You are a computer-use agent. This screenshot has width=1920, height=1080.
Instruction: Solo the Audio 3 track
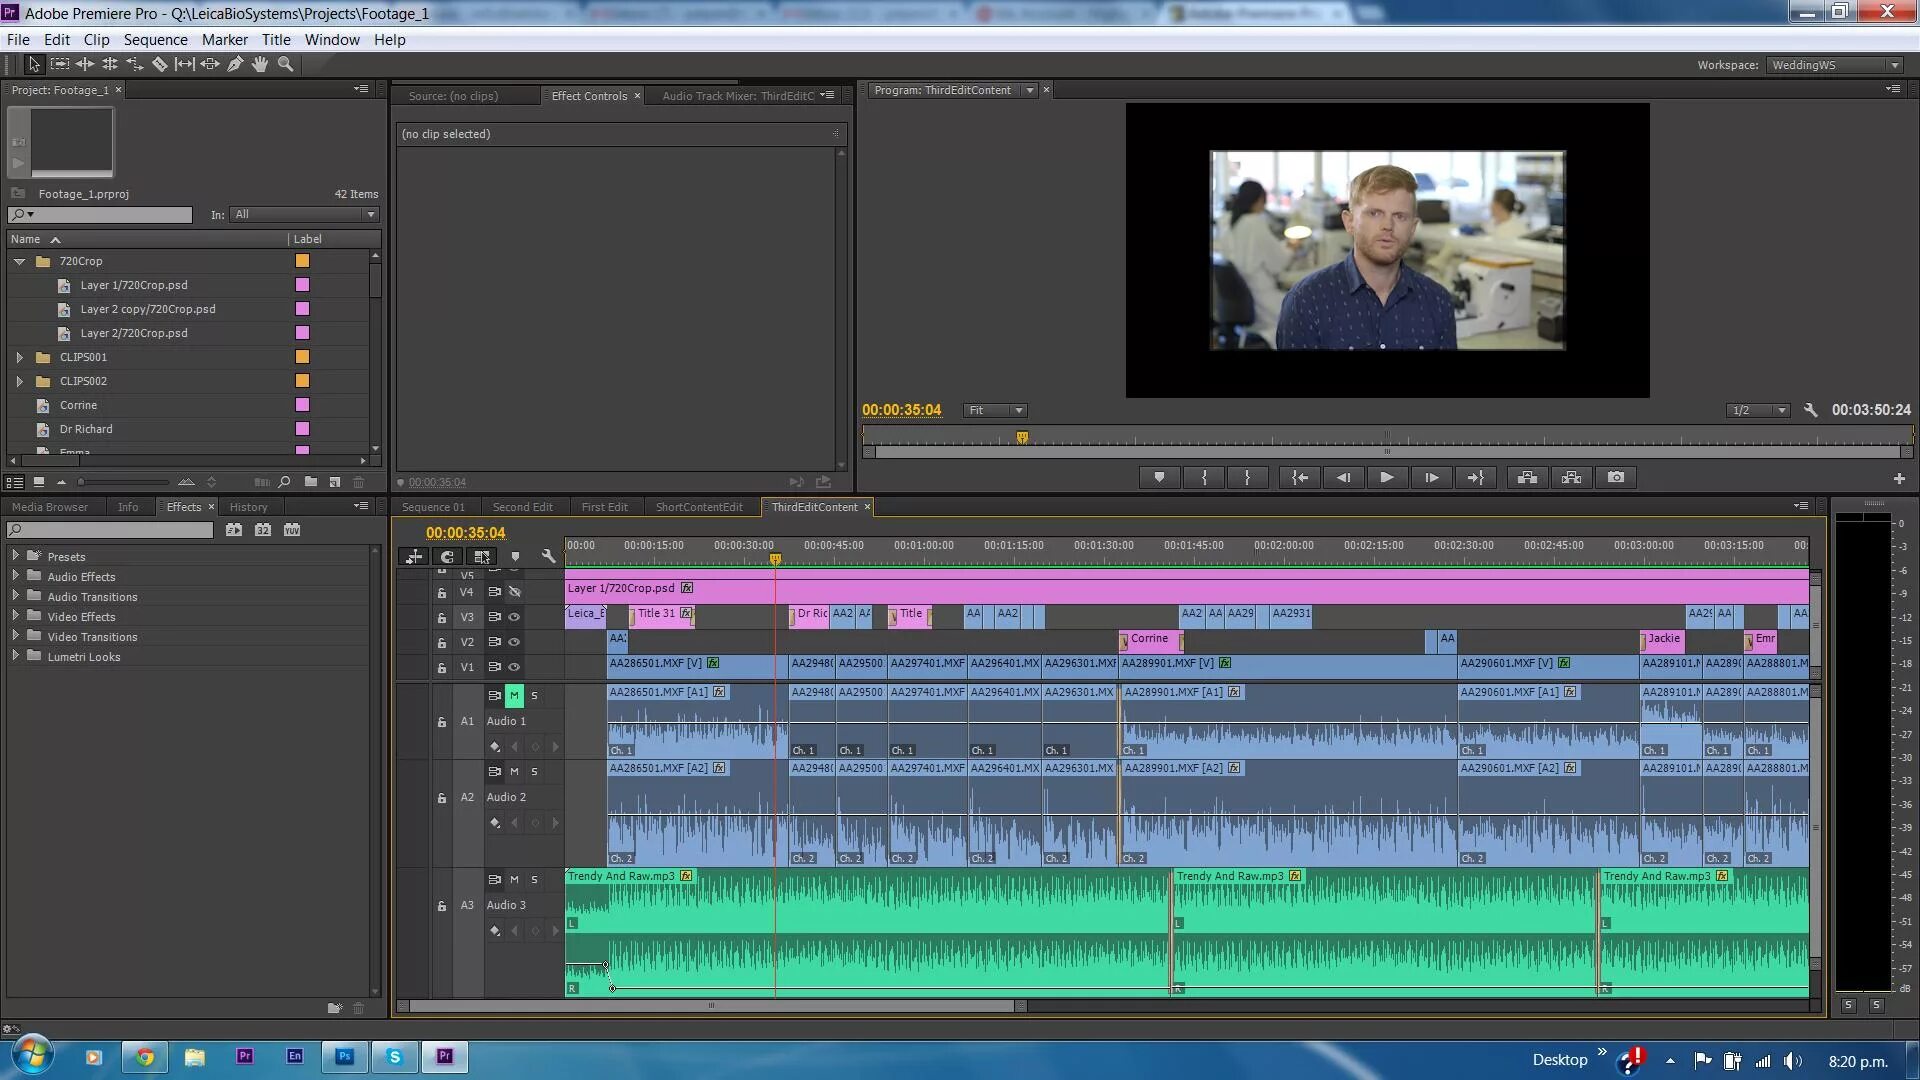[534, 880]
